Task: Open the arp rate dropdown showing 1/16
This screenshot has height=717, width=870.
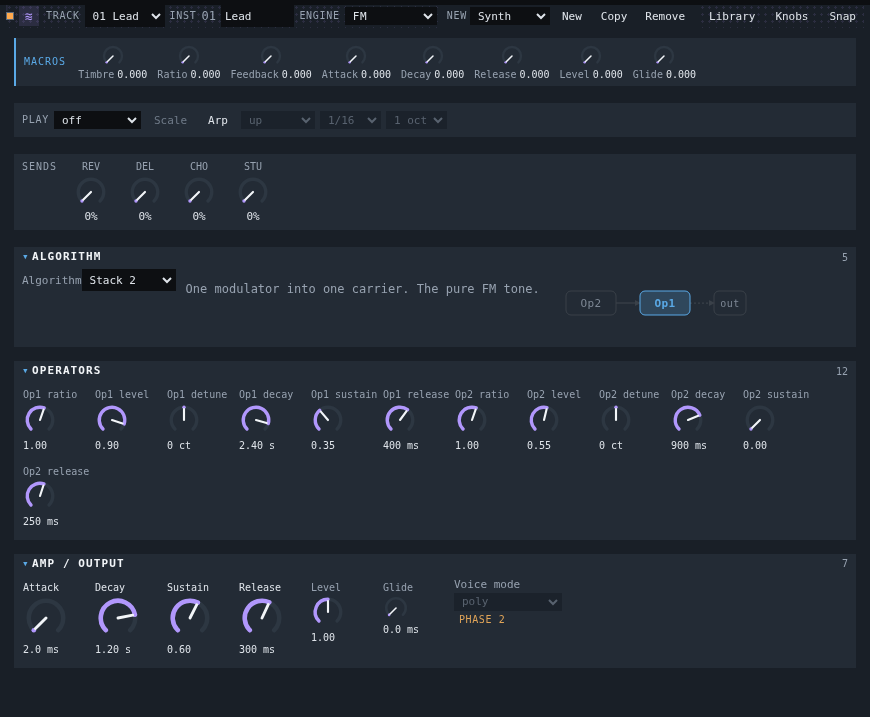Action: click(350, 120)
